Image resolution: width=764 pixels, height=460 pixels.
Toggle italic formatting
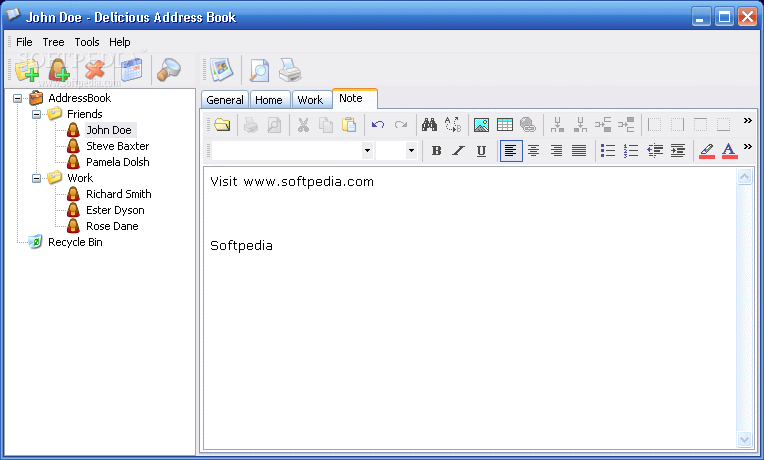pyautogui.click(x=458, y=151)
